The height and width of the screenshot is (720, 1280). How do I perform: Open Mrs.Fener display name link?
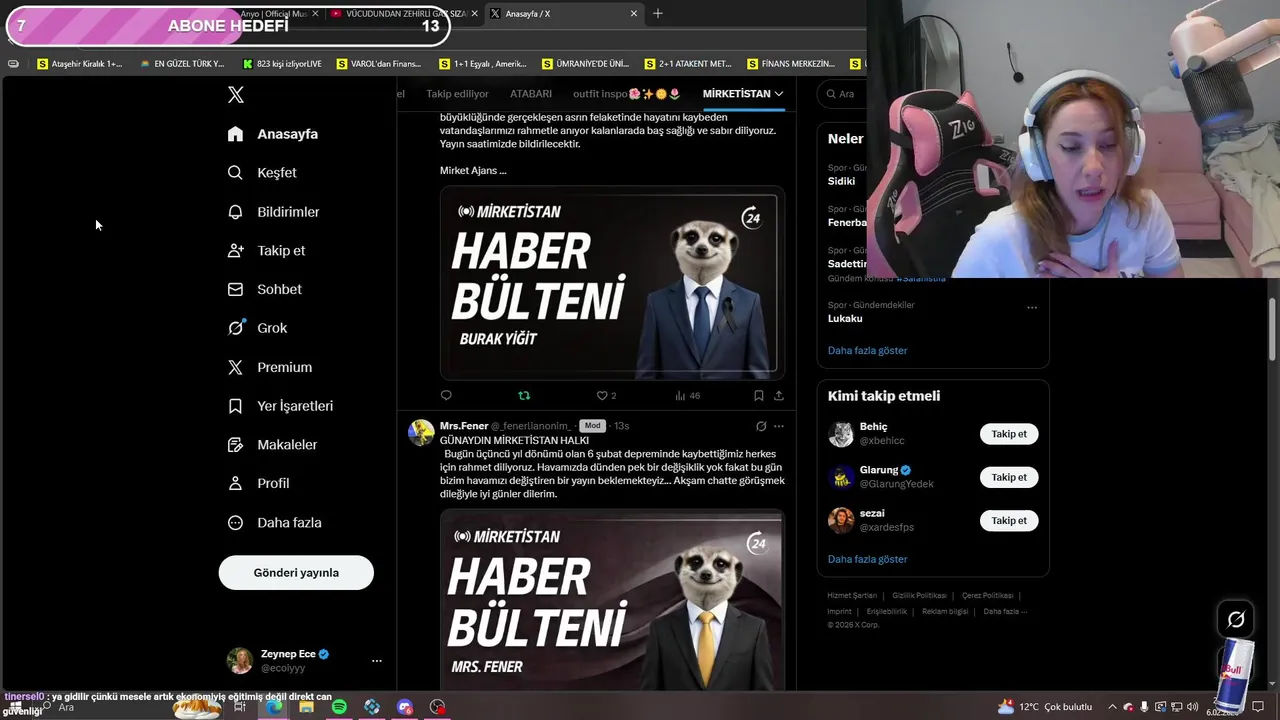(463, 426)
